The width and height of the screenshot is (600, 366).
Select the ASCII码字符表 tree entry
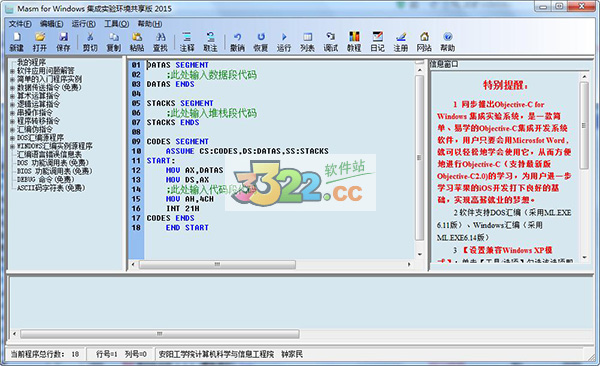click(x=51, y=188)
